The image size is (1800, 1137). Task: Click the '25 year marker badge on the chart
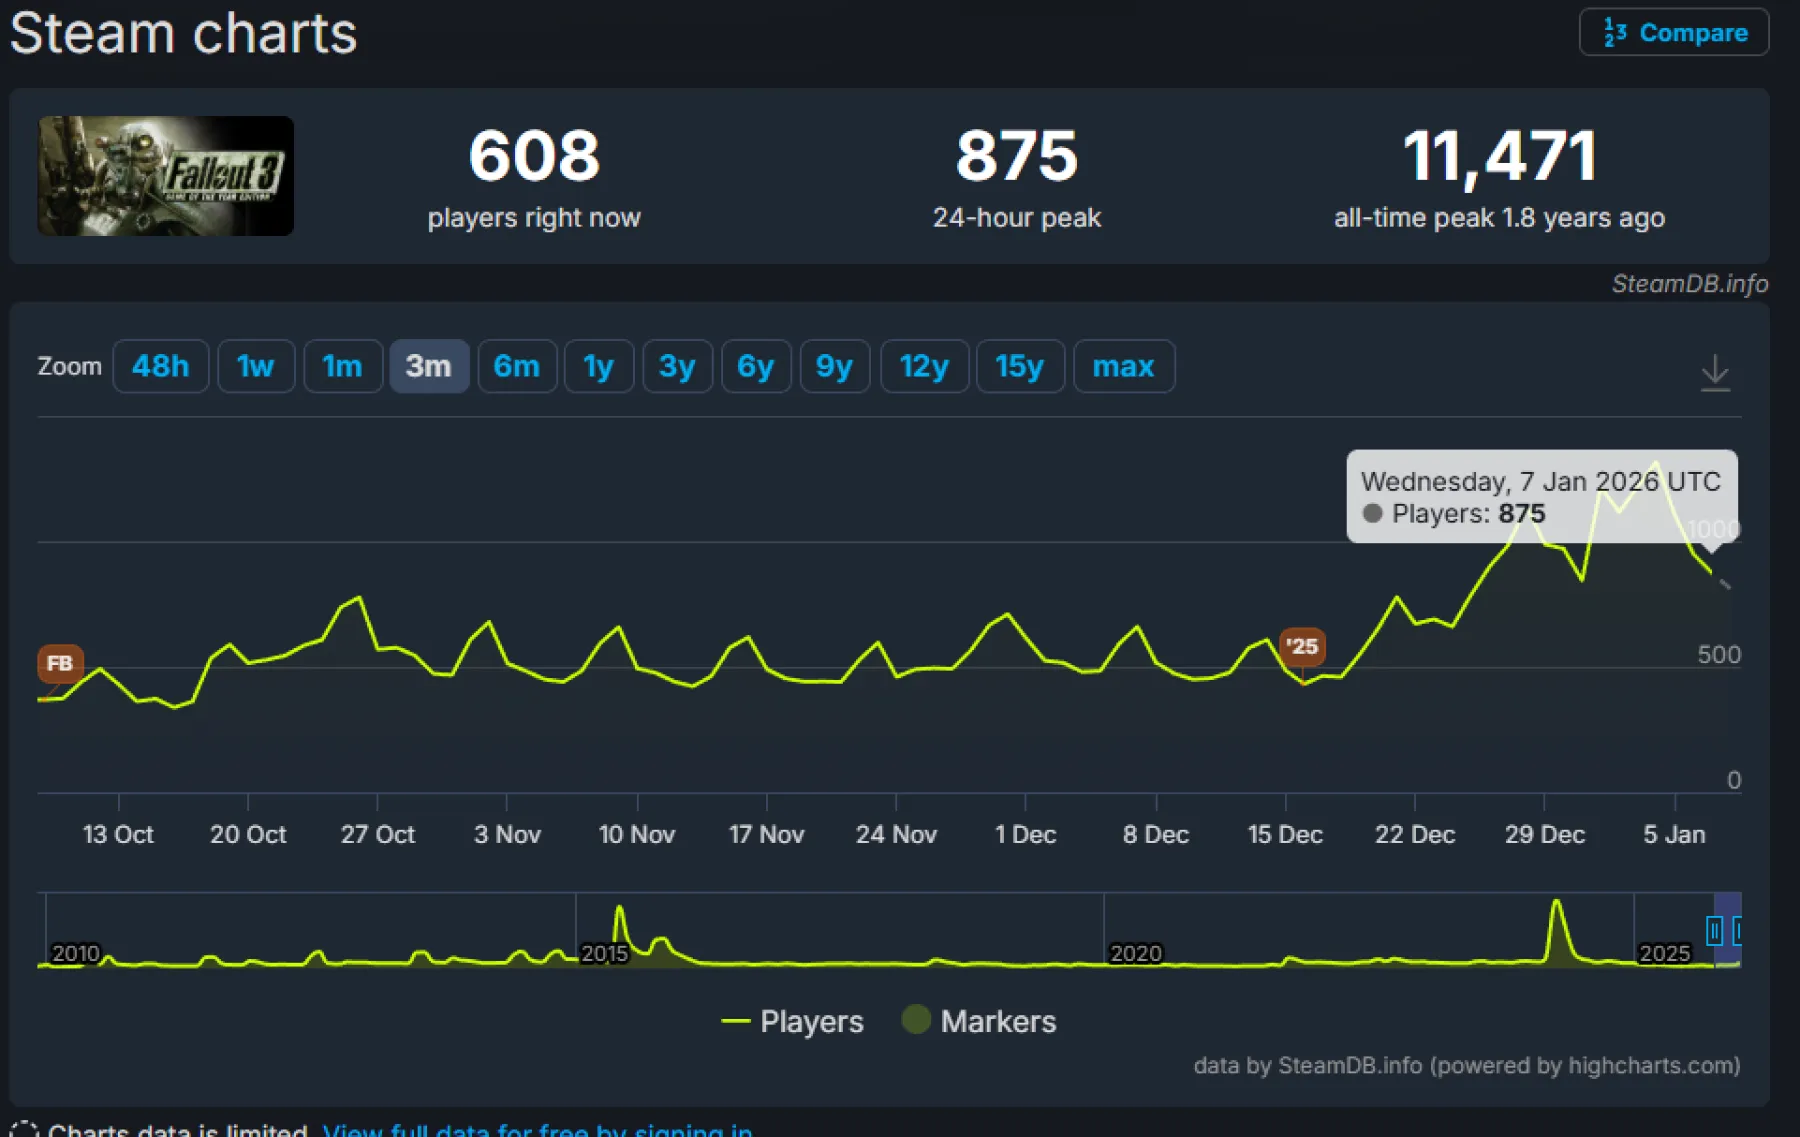(x=1302, y=647)
